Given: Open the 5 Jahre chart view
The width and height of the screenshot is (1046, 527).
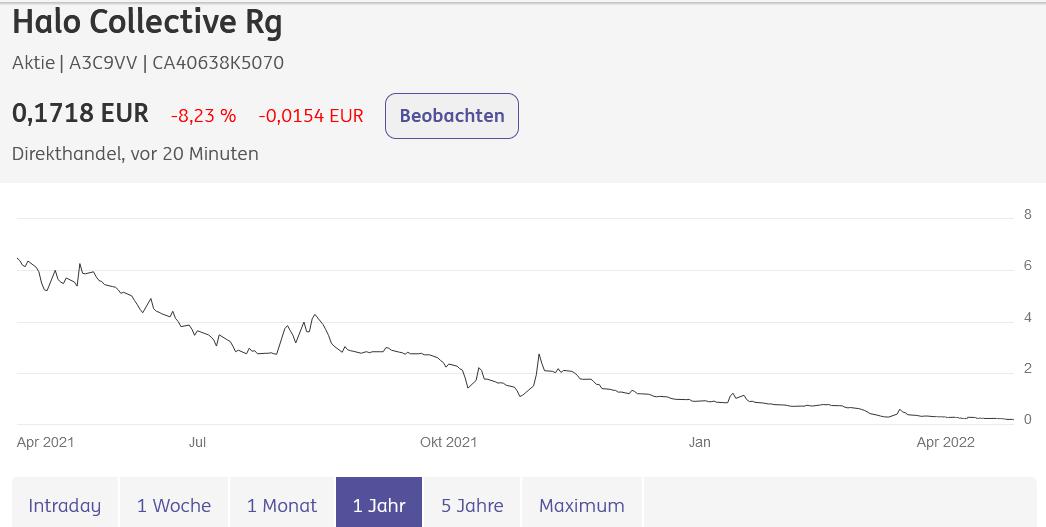Looking at the screenshot, I should point(472,505).
